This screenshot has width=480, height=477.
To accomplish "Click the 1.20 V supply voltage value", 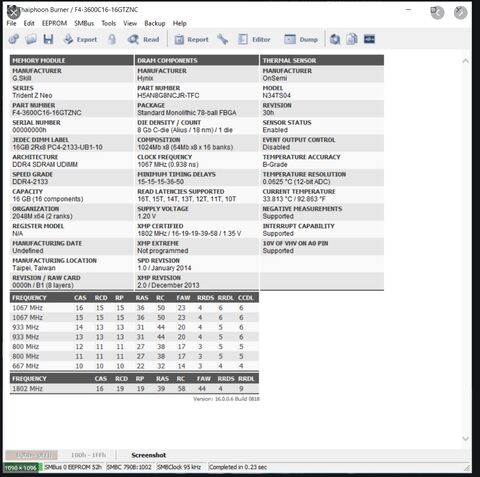I will (147, 216).
